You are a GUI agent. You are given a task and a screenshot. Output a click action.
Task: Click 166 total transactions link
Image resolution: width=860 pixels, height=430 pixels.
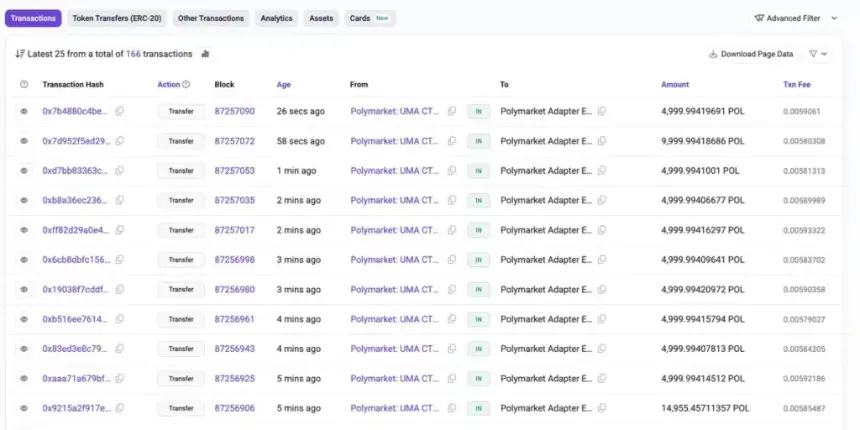coord(133,54)
